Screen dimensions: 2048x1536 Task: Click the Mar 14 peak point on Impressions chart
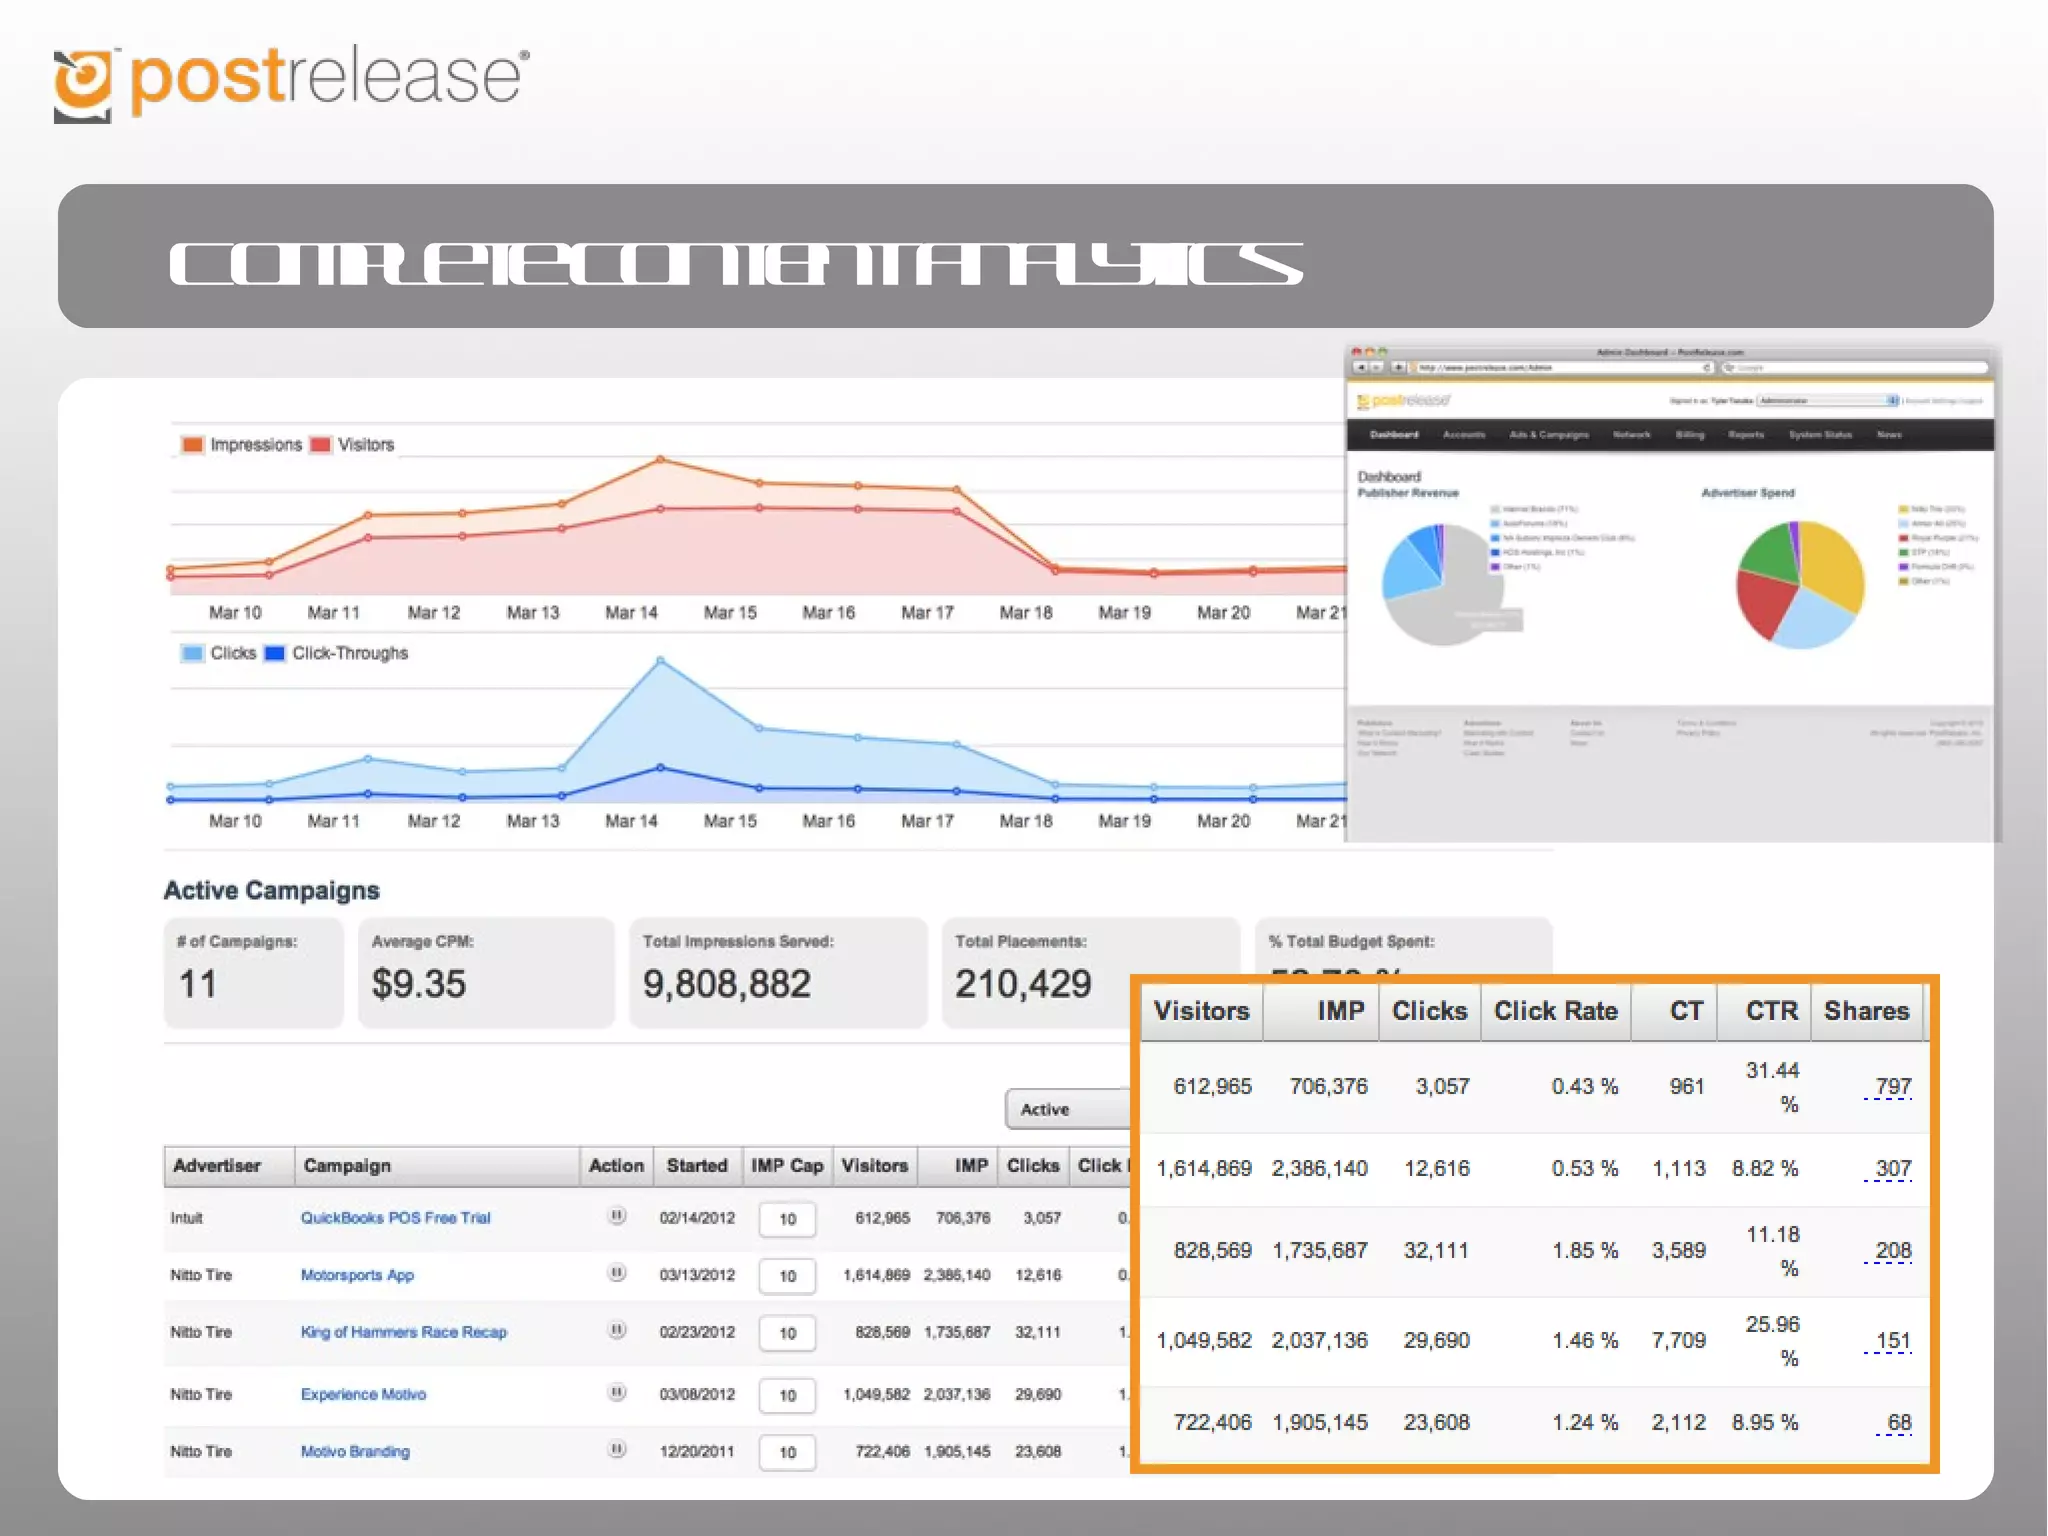pos(660,459)
